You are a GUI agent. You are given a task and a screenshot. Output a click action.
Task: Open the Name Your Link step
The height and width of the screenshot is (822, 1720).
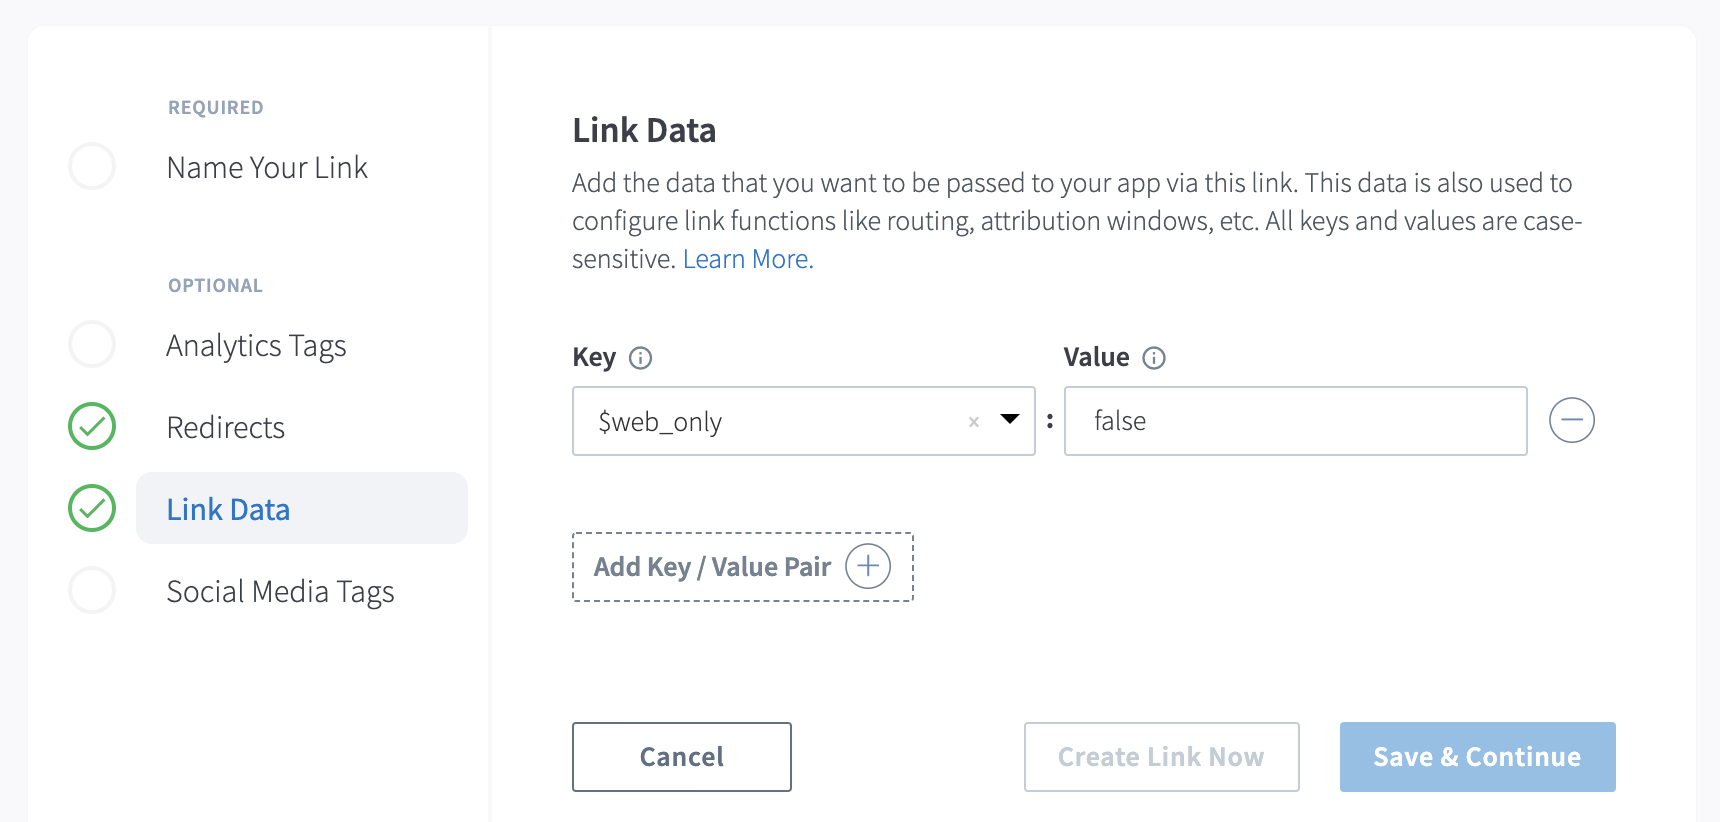click(x=267, y=168)
